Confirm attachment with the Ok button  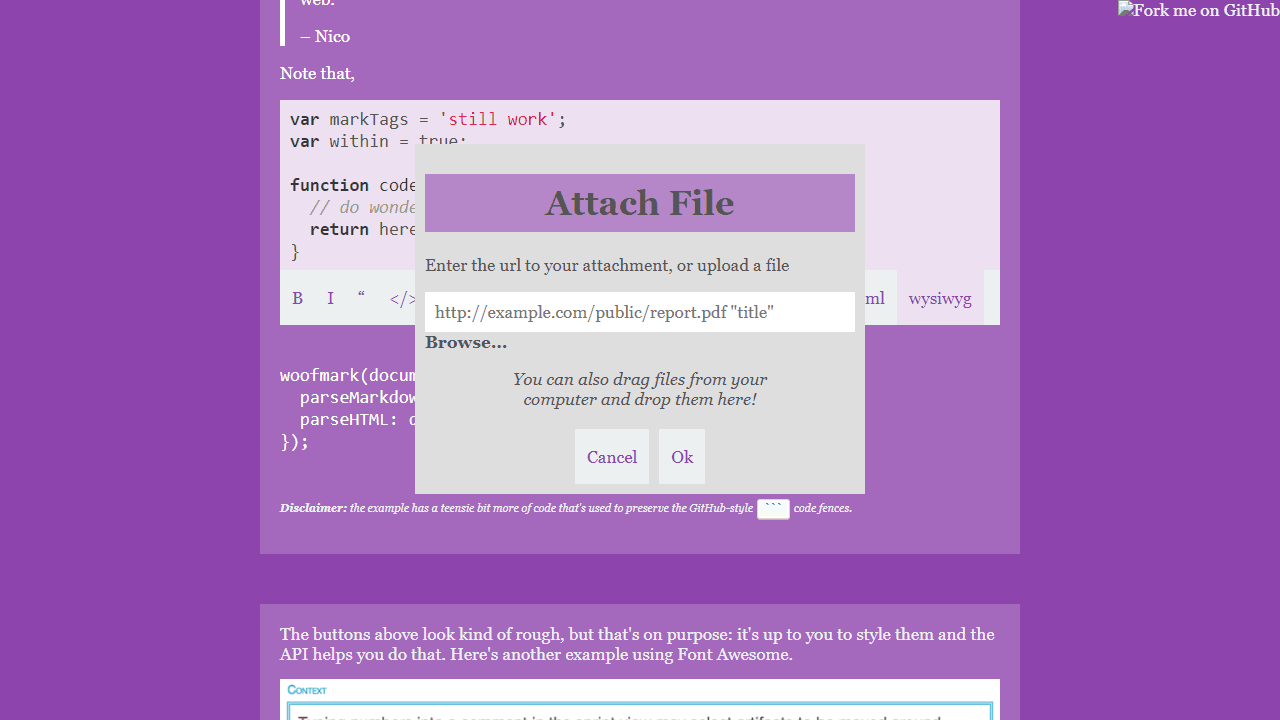[682, 457]
